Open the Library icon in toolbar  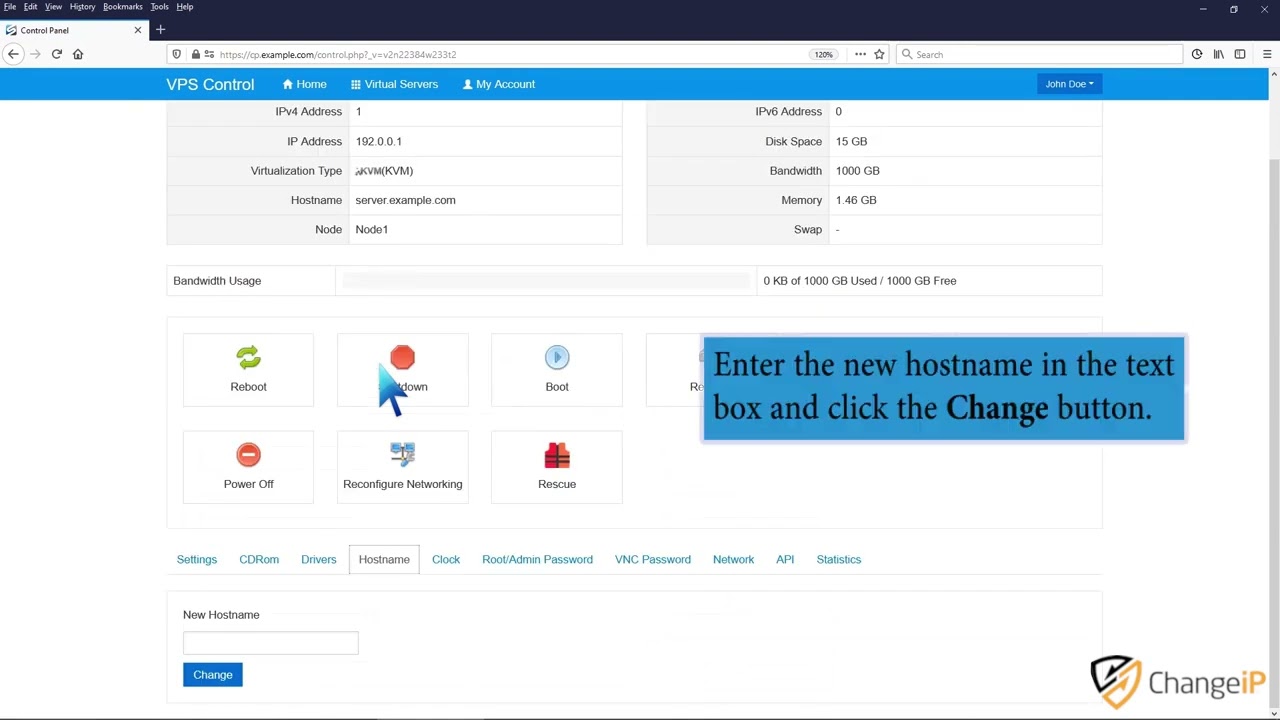pyautogui.click(x=1218, y=54)
